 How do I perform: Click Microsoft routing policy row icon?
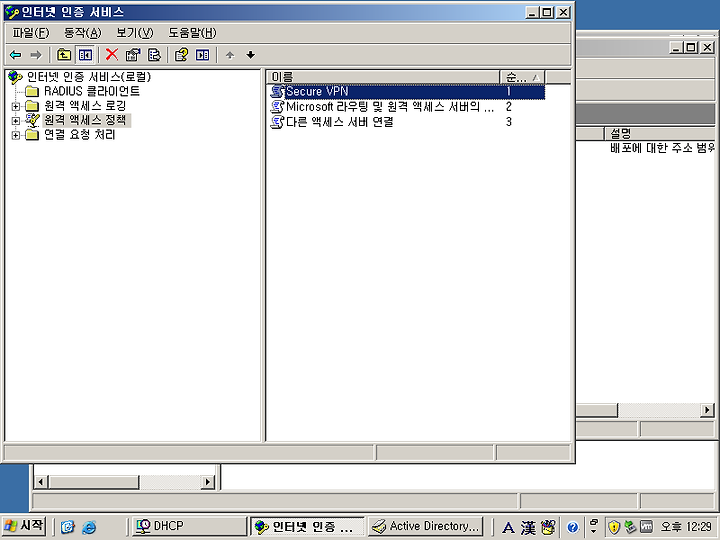click(277, 107)
